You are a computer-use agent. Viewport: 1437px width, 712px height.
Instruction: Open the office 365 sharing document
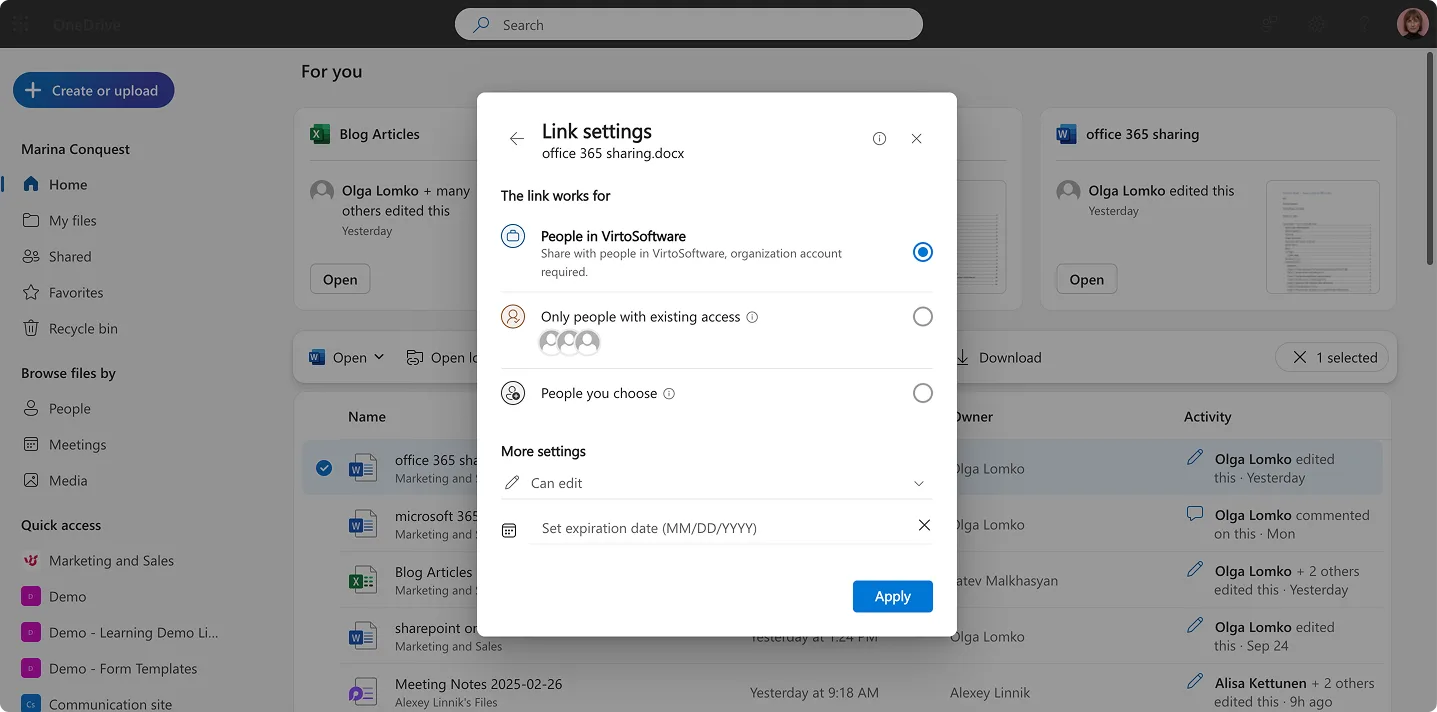(x=1086, y=279)
